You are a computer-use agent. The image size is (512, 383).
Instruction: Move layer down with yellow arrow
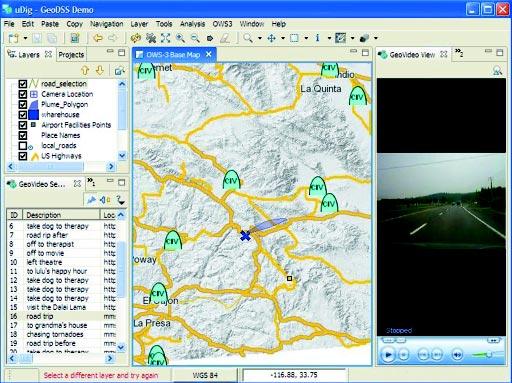click(x=100, y=70)
